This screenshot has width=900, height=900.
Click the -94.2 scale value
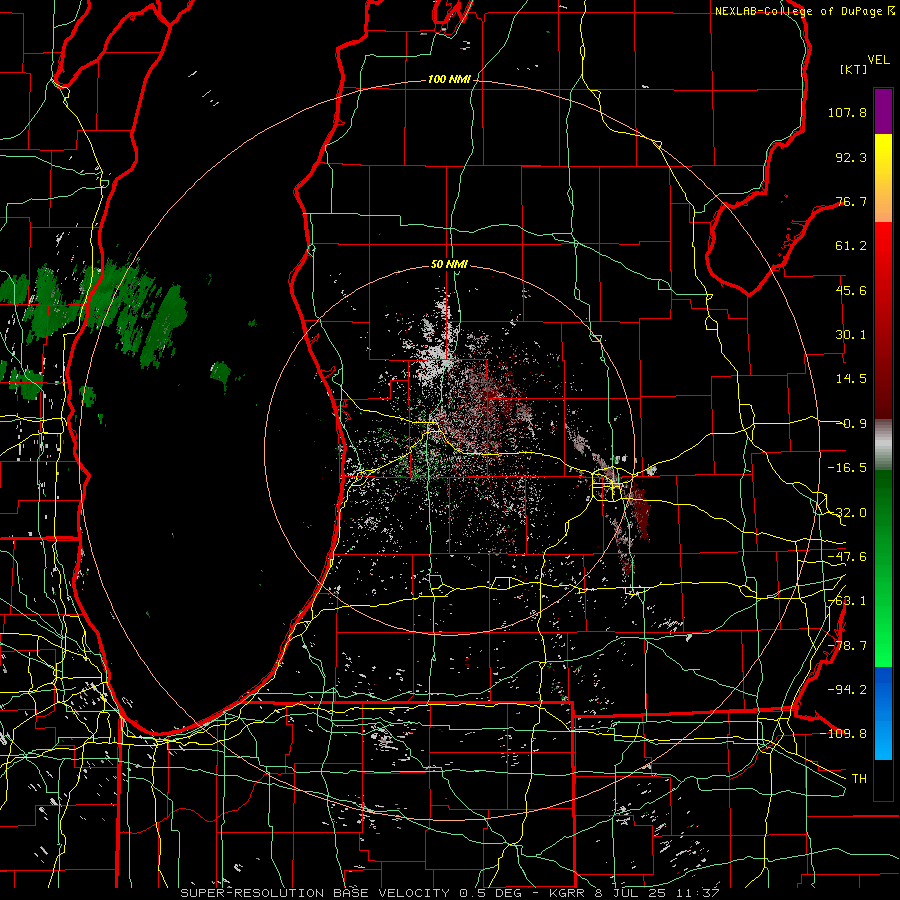tap(847, 689)
